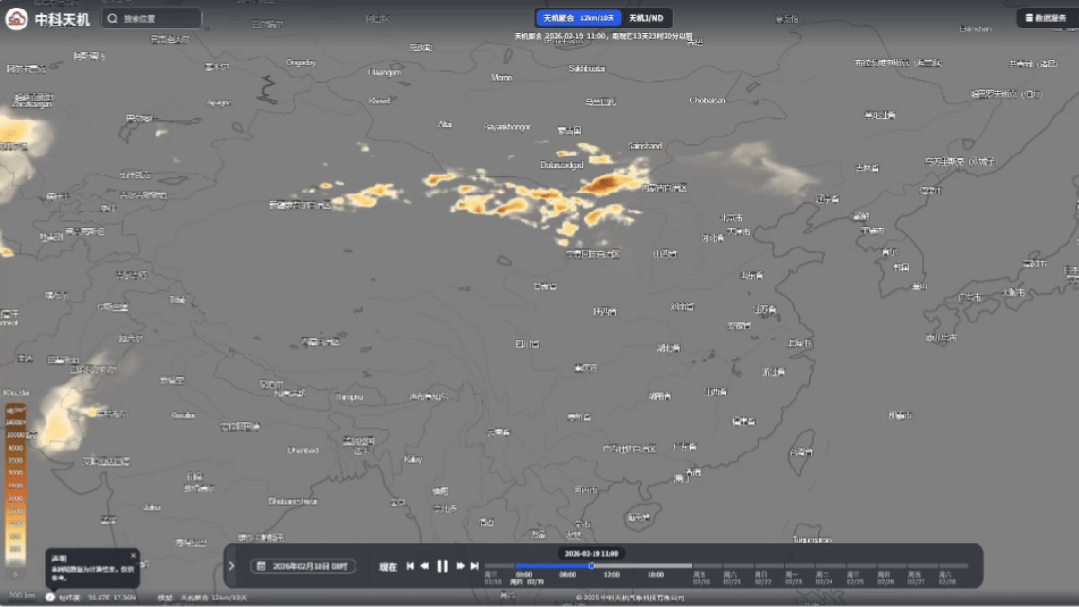The height and width of the screenshot is (607, 1079).
Task: Click the 12:00 mark on the timeline
Action: pos(612,575)
